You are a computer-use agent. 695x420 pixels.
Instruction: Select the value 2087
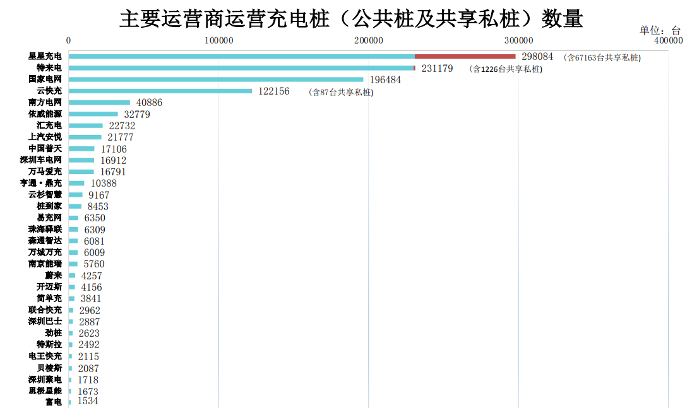click(x=89, y=368)
